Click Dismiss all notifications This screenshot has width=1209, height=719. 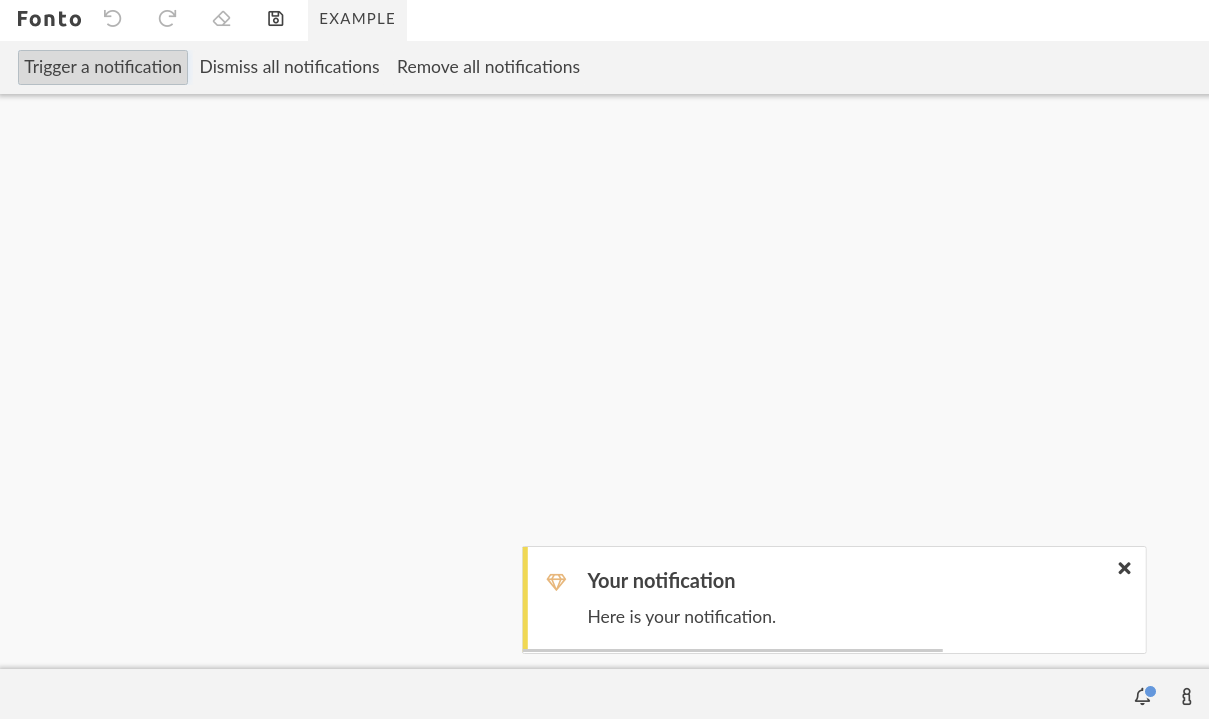point(289,67)
